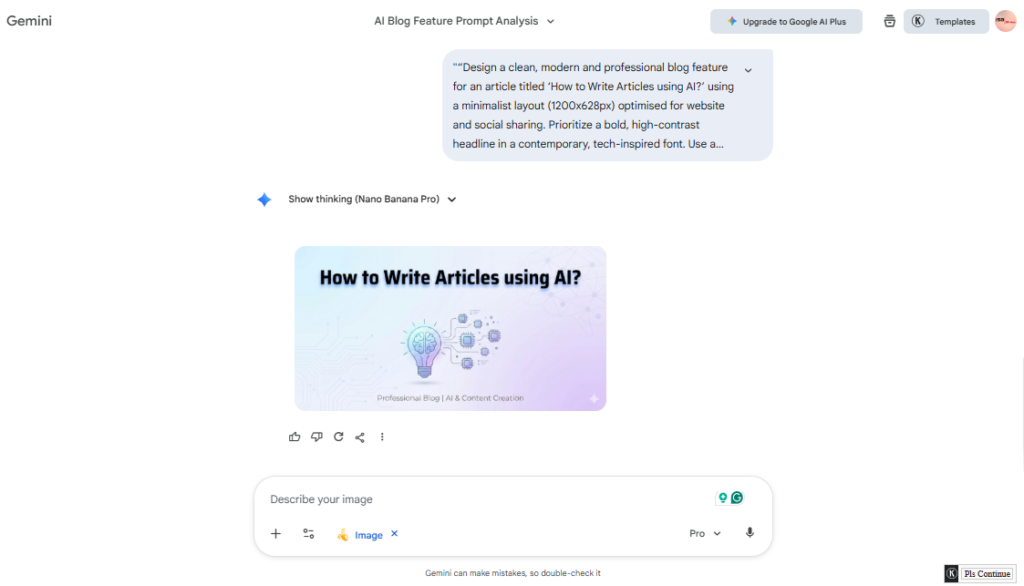
Task: Open the Pro model selector dropdown
Action: point(705,534)
